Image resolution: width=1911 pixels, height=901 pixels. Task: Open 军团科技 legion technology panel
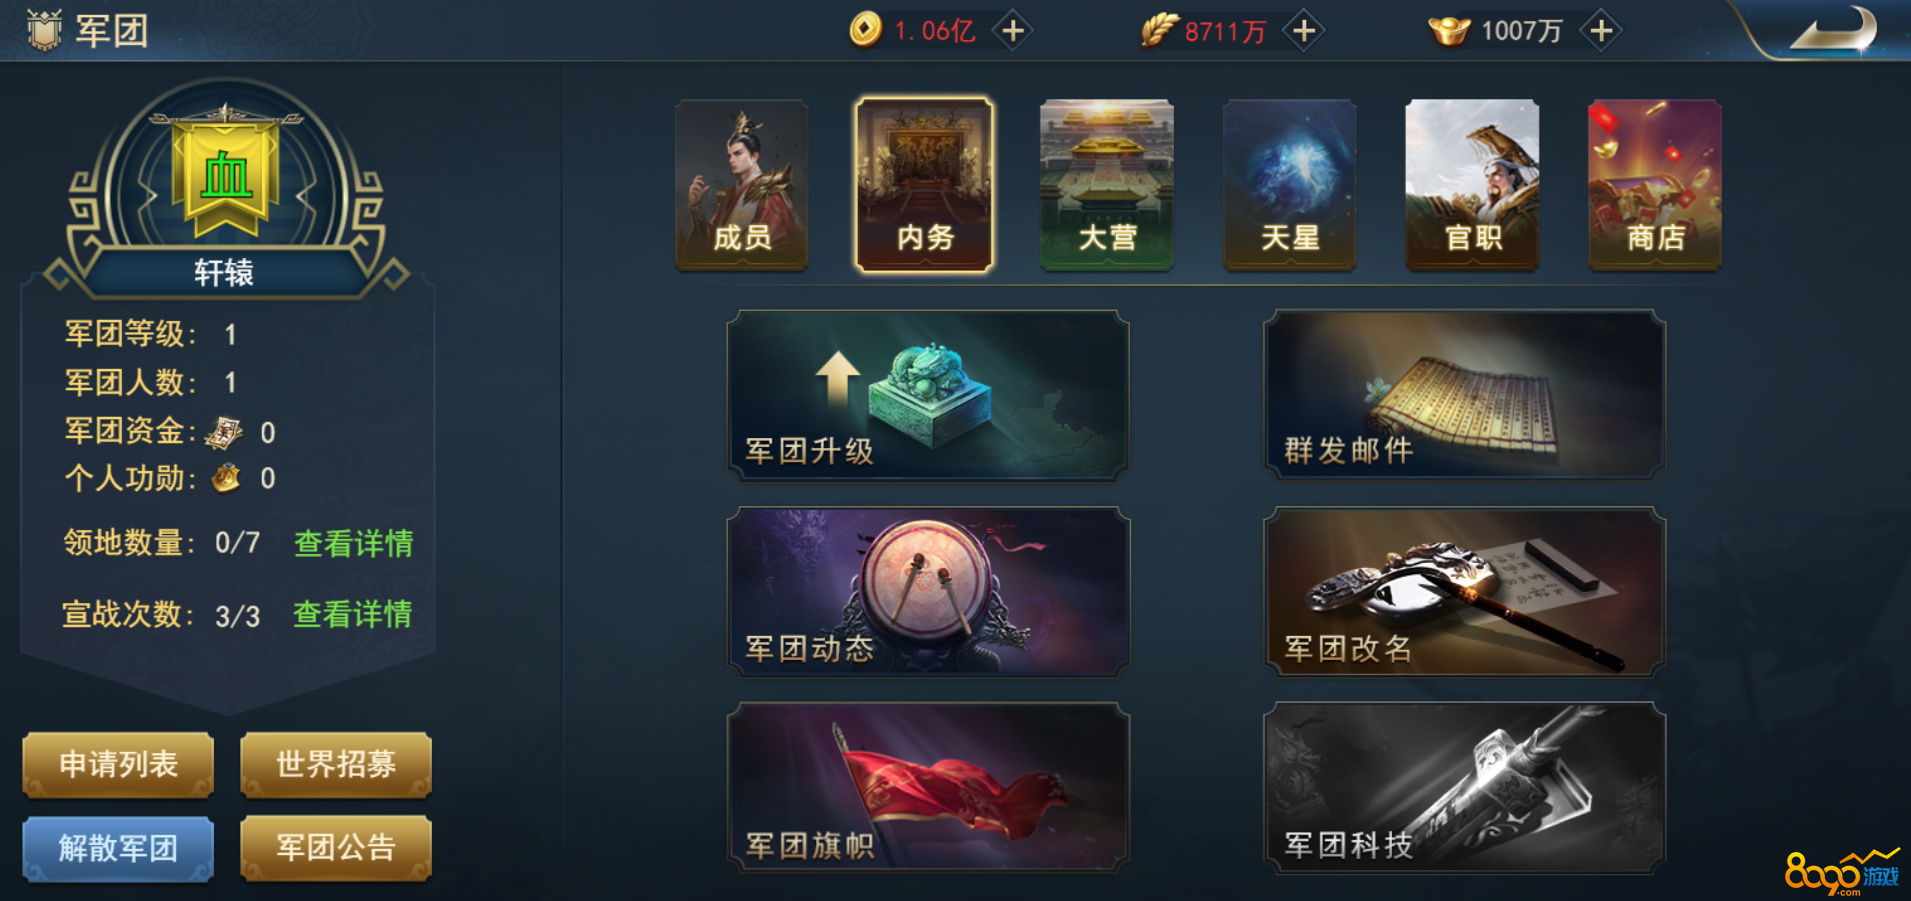[x=1465, y=787]
